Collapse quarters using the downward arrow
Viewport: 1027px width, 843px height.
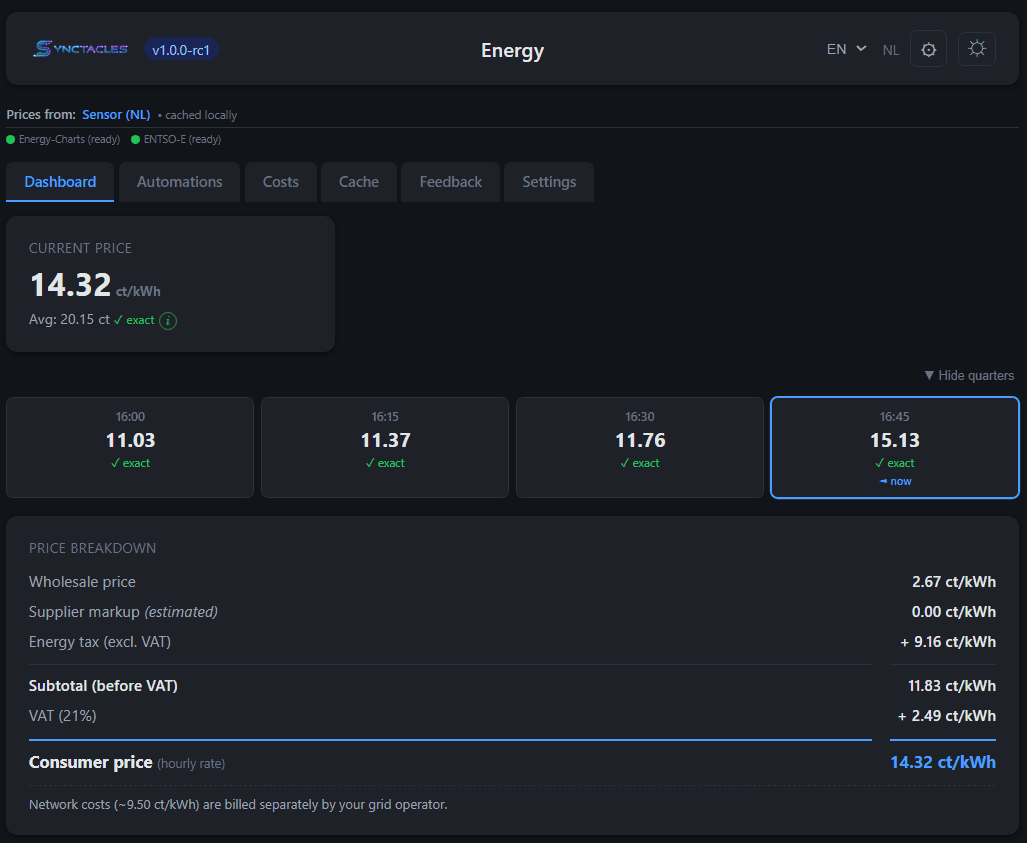tap(928, 375)
